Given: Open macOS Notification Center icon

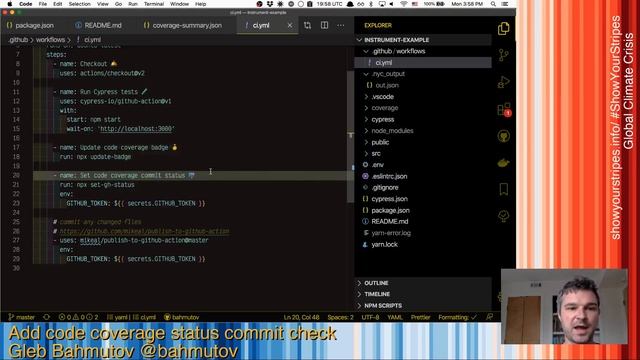Looking at the screenshot, I should [x=505, y=4].
